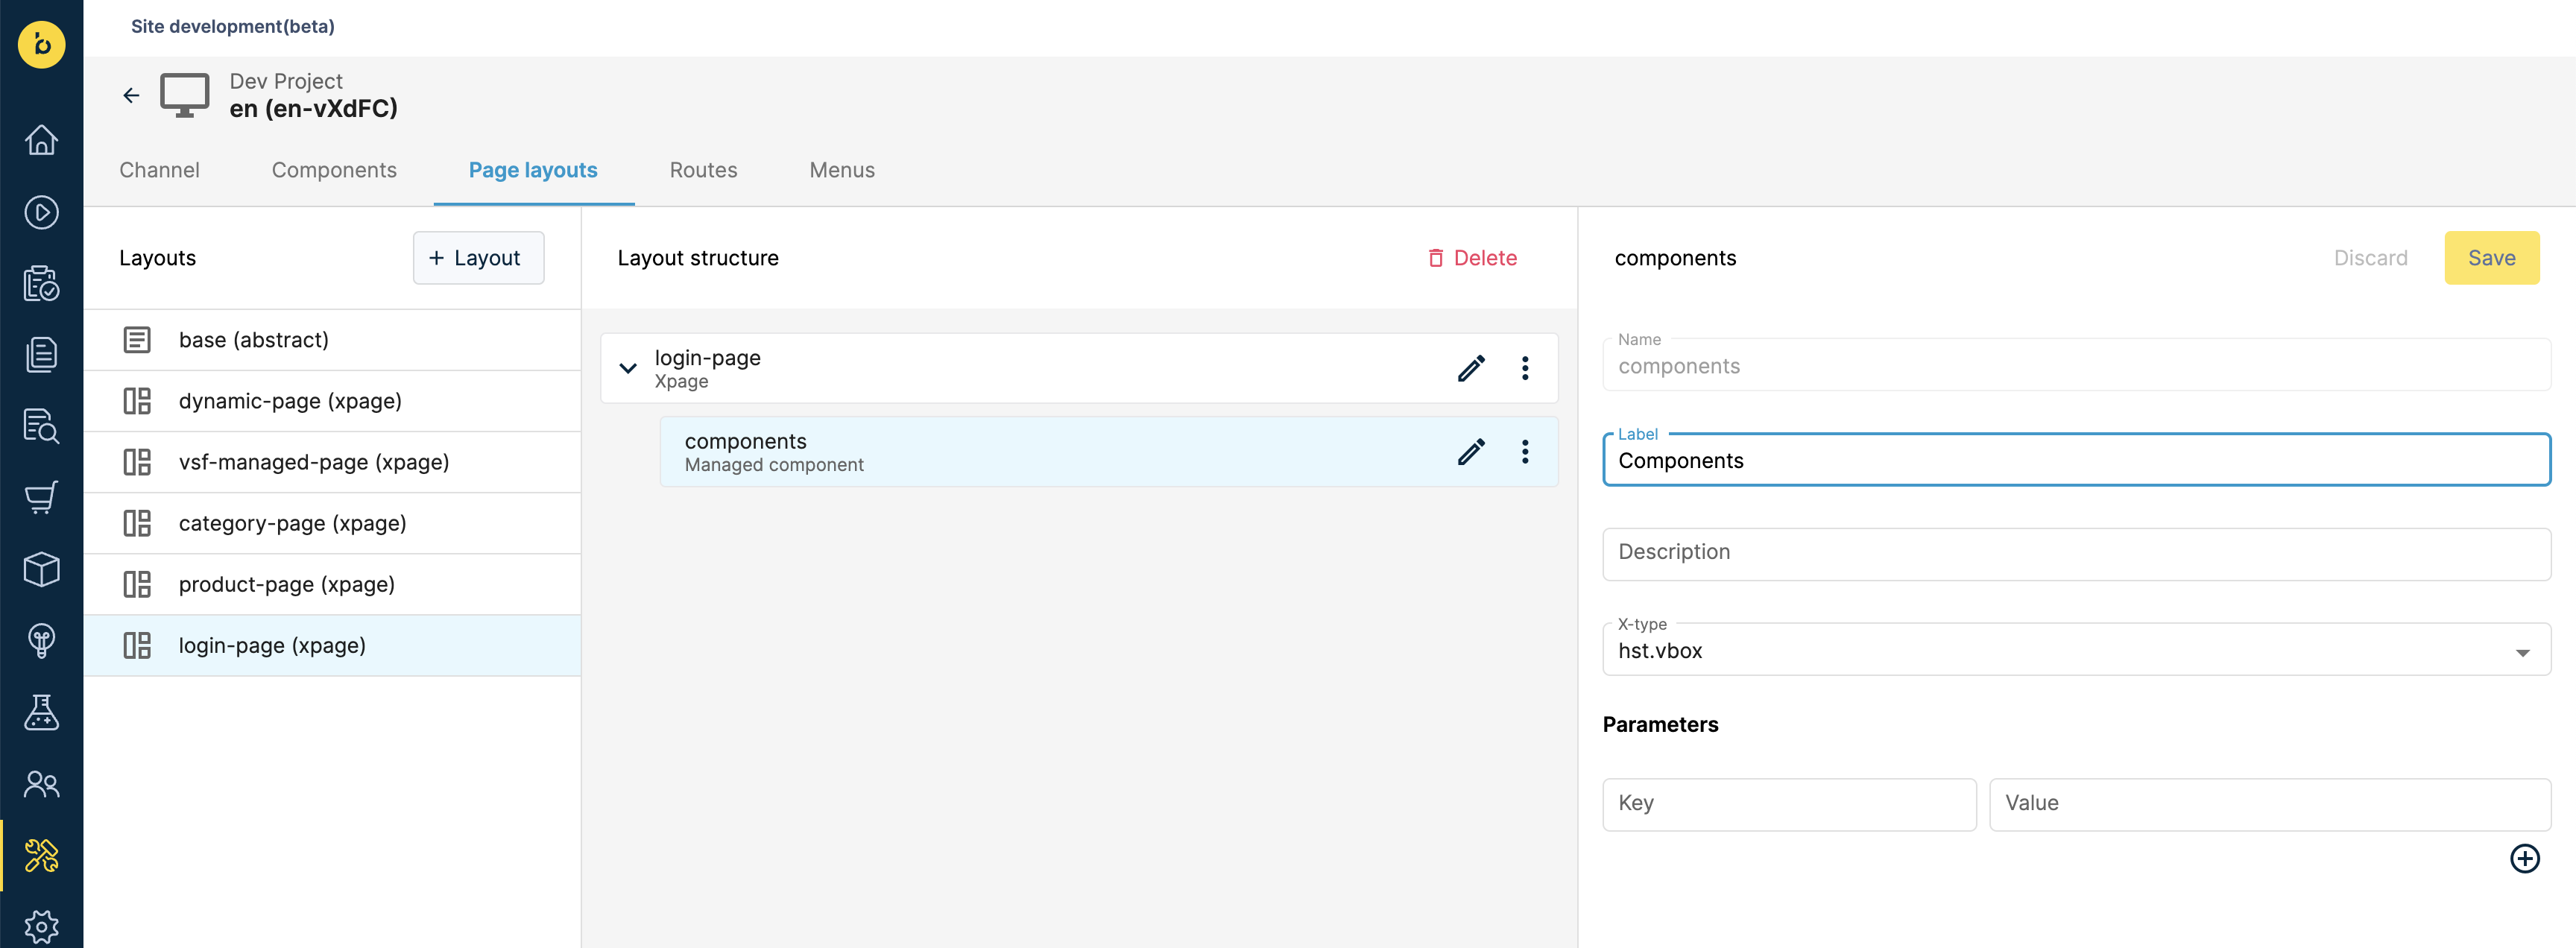Viewport: 2576px width, 948px height.
Task: Select the category-page (xpage) layout
Action: click(x=332, y=523)
